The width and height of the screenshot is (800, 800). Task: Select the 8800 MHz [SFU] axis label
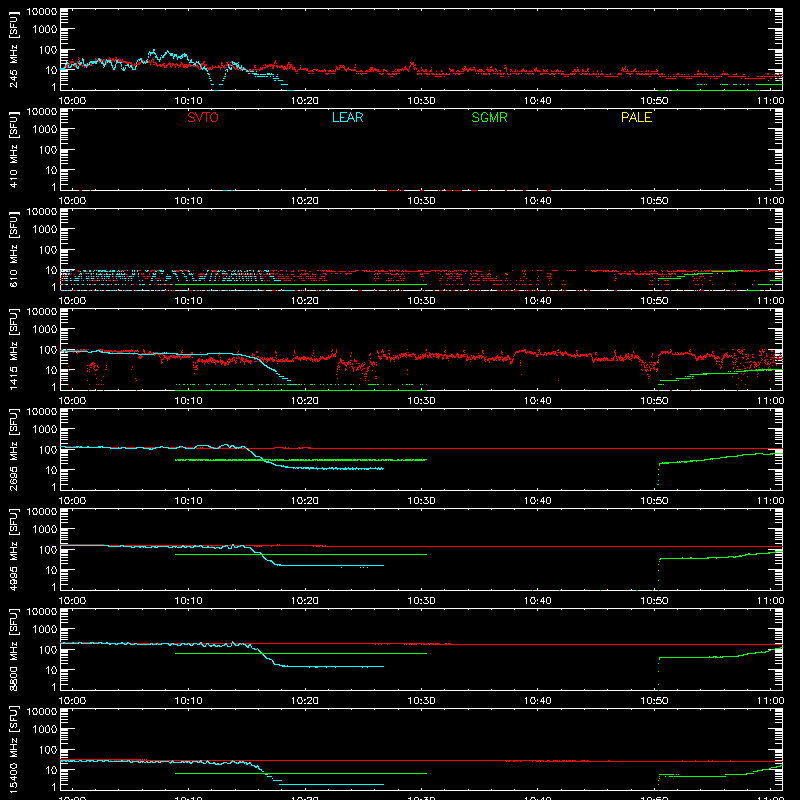pyautogui.click(x=14, y=650)
